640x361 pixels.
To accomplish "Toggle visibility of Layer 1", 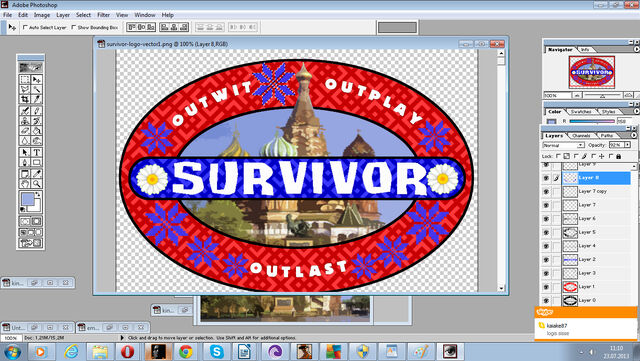I will tap(546, 287).
